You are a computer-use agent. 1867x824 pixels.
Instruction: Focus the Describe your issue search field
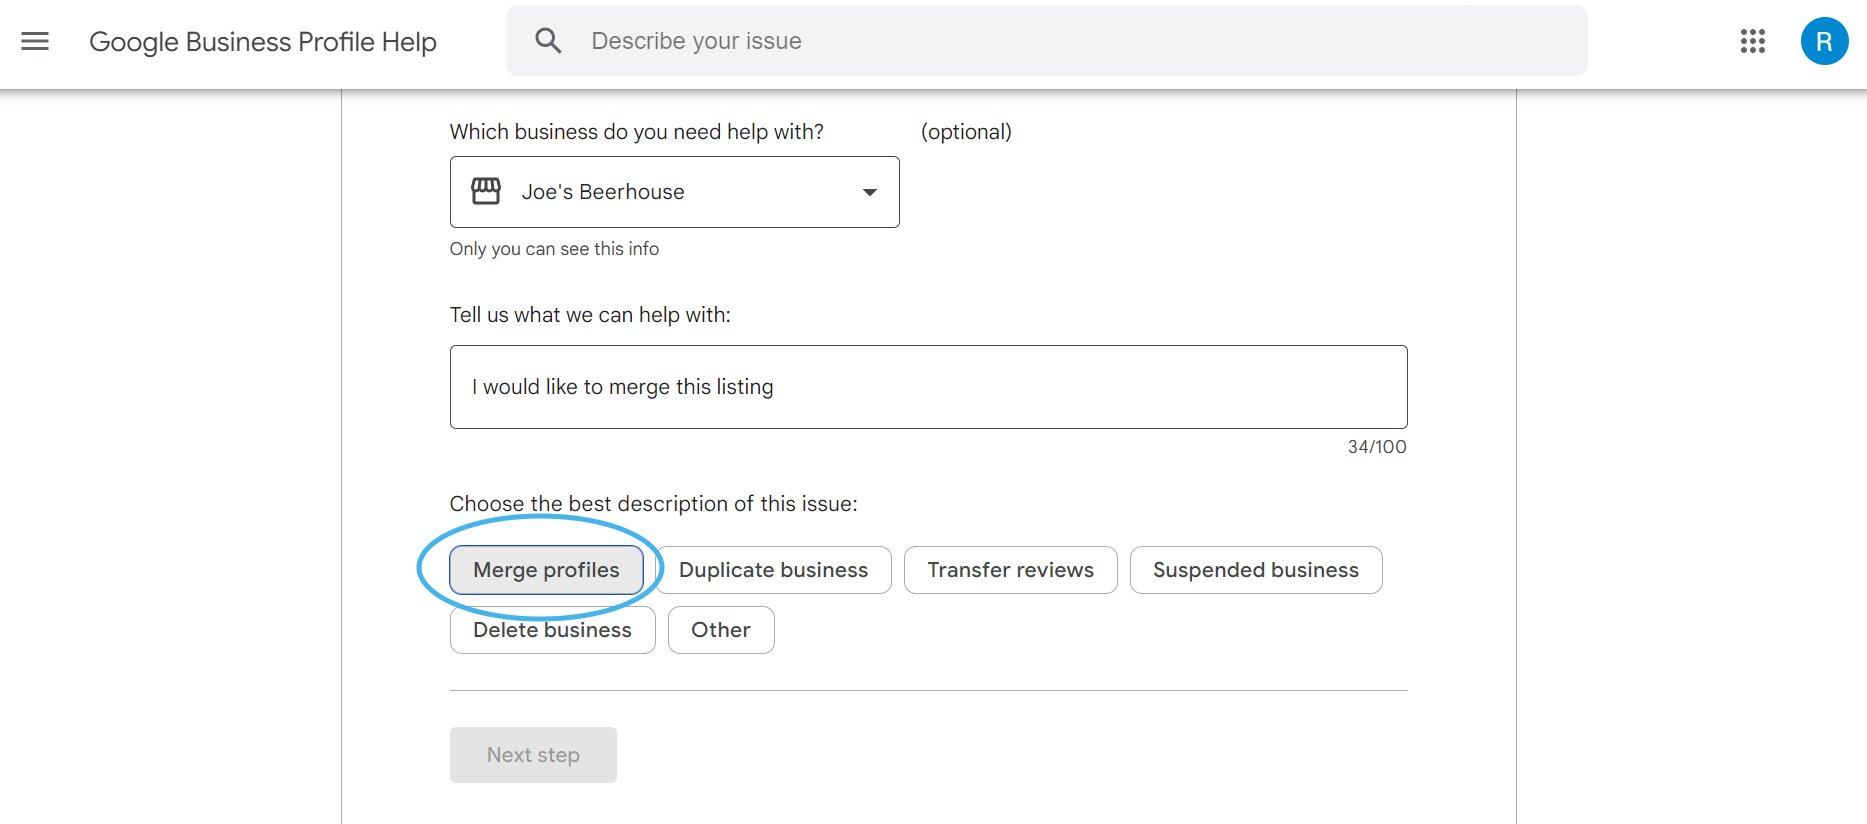pyautogui.click(x=1046, y=41)
